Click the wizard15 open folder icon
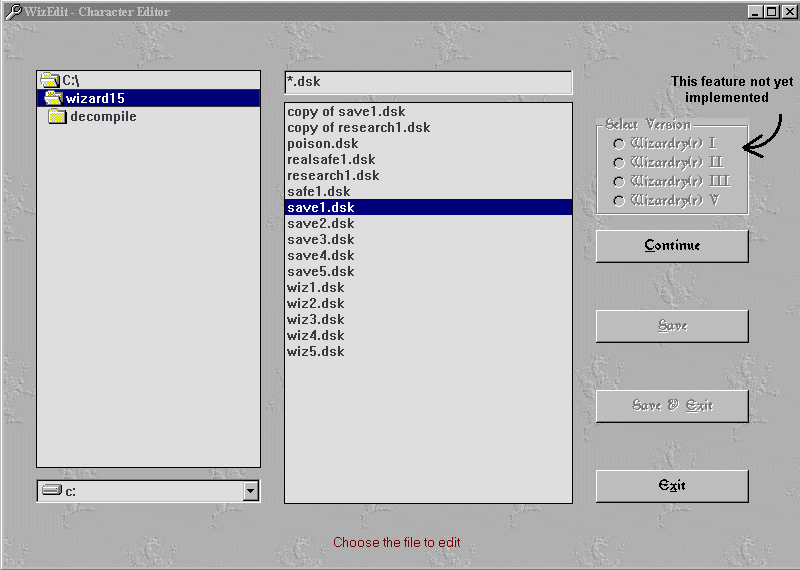Viewport: 800px width, 570px height. (54, 97)
